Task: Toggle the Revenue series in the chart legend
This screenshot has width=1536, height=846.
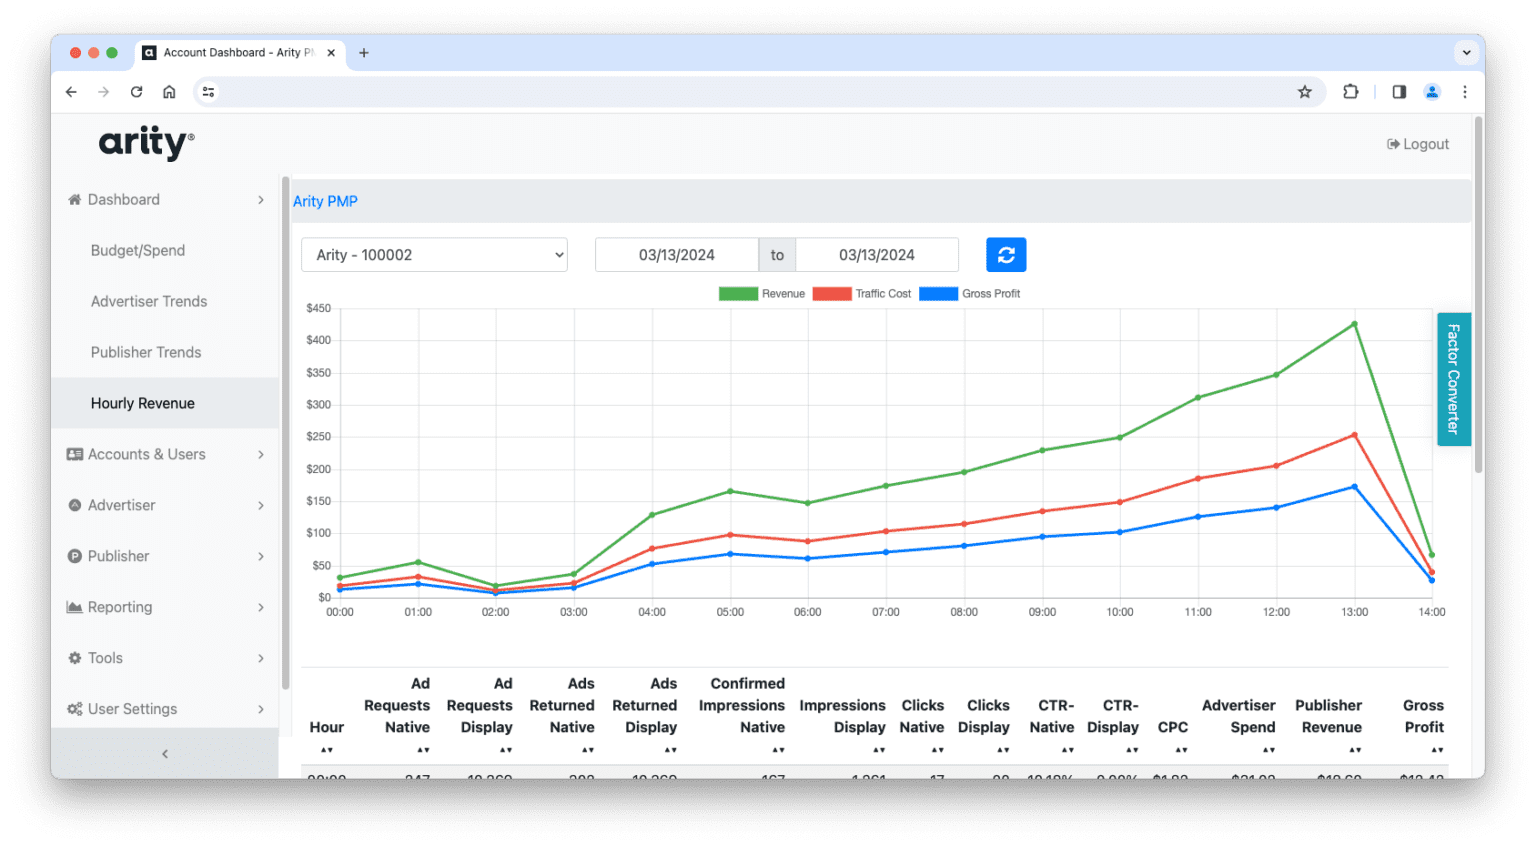Action: click(x=762, y=293)
